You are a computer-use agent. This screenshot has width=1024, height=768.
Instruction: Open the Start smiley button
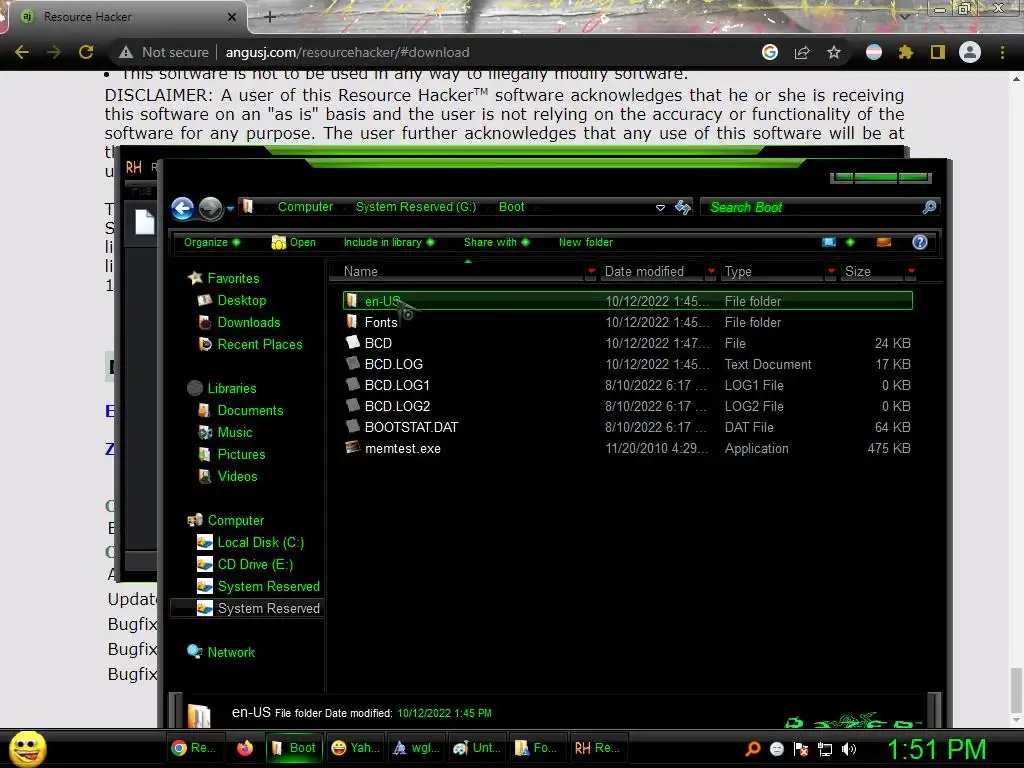click(27, 748)
